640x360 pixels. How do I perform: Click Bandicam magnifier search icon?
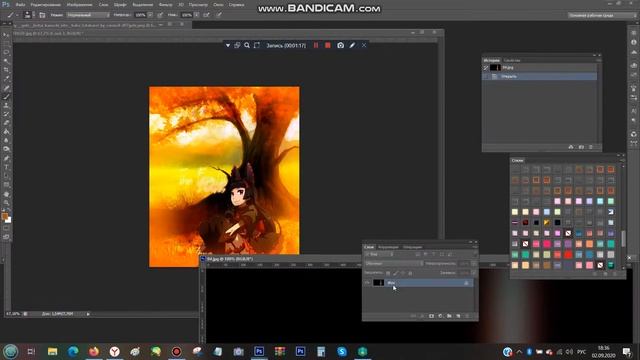point(247,45)
